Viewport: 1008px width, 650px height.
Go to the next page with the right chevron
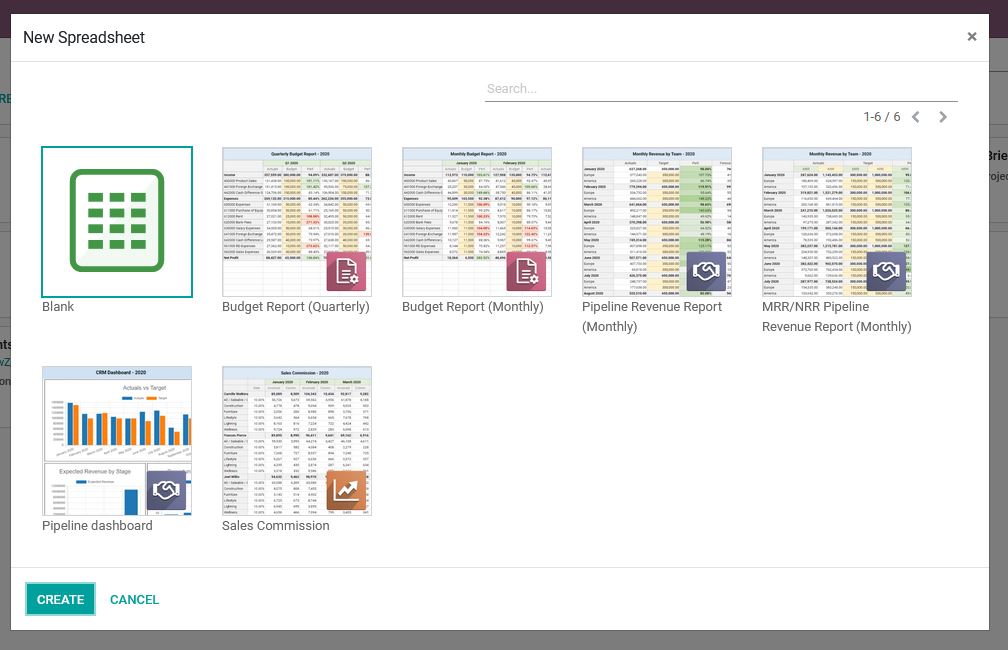pyautogui.click(x=943, y=117)
